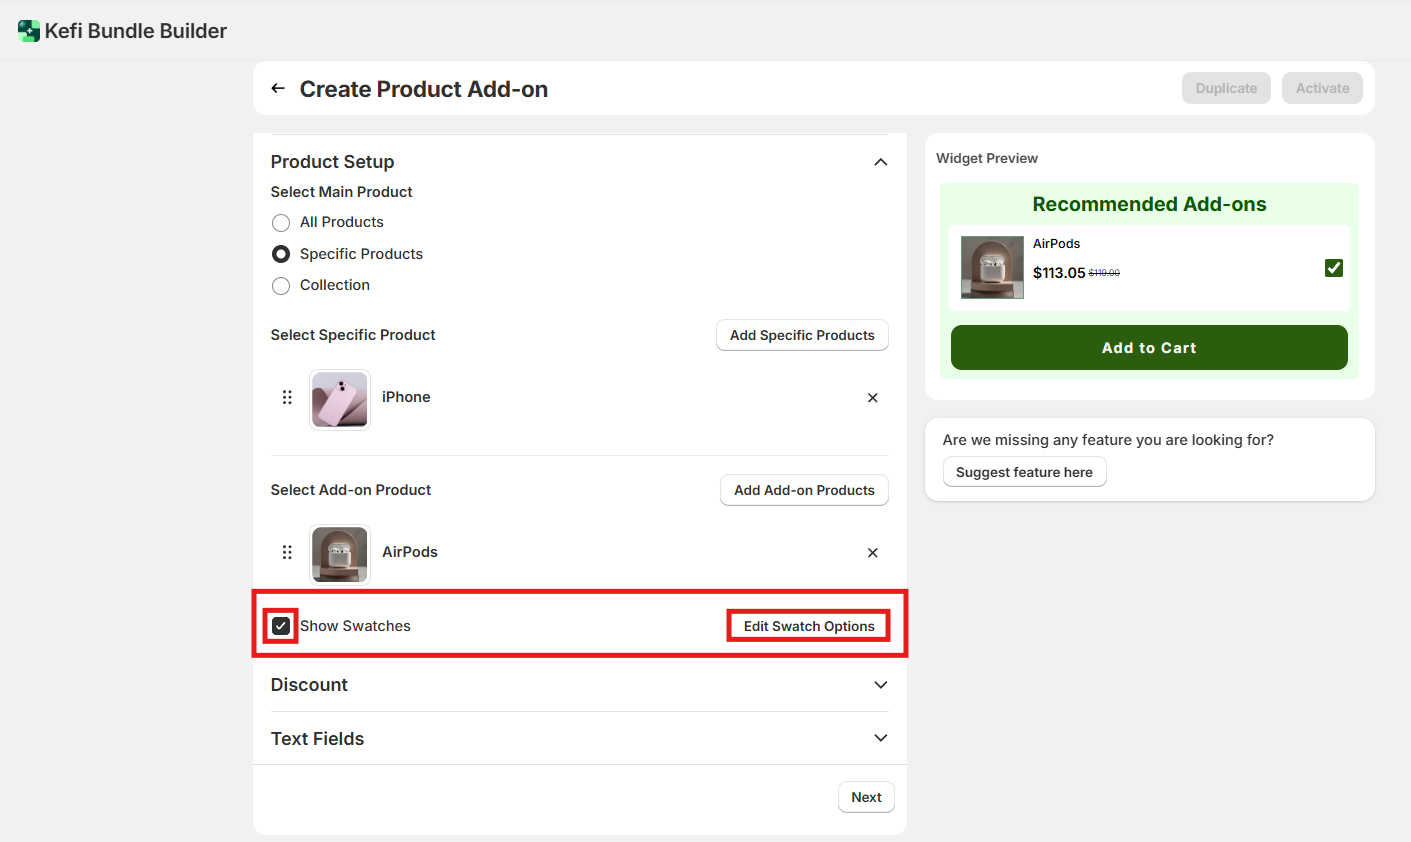Click the iPhone product thumbnail

point(340,399)
